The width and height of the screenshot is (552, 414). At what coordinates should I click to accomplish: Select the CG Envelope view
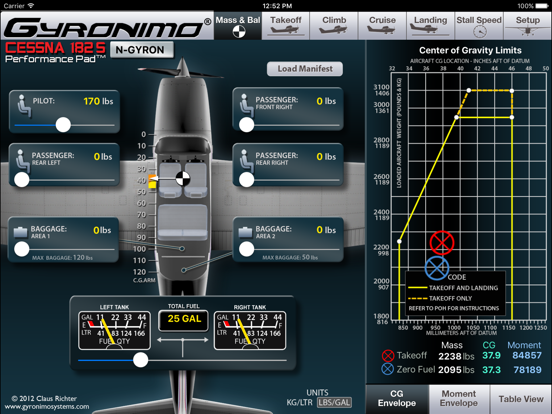(397, 399)
